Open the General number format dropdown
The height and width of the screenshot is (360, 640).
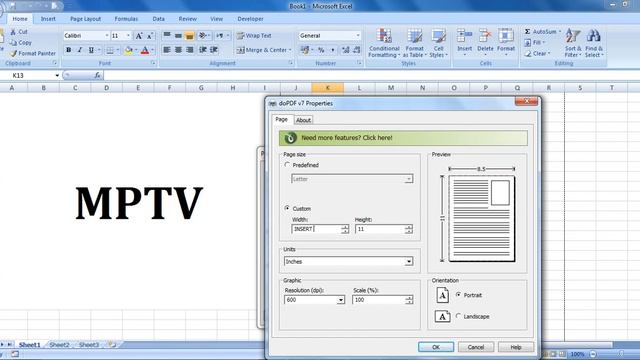[358, 36]
